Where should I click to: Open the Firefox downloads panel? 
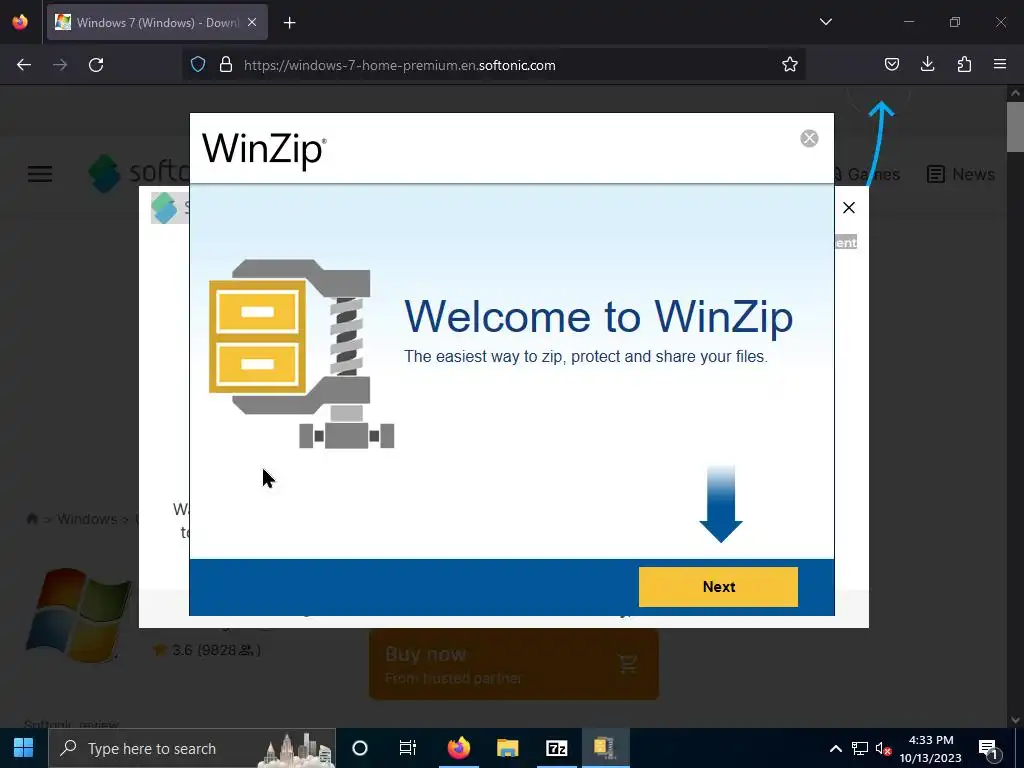(x=927, y=64)
